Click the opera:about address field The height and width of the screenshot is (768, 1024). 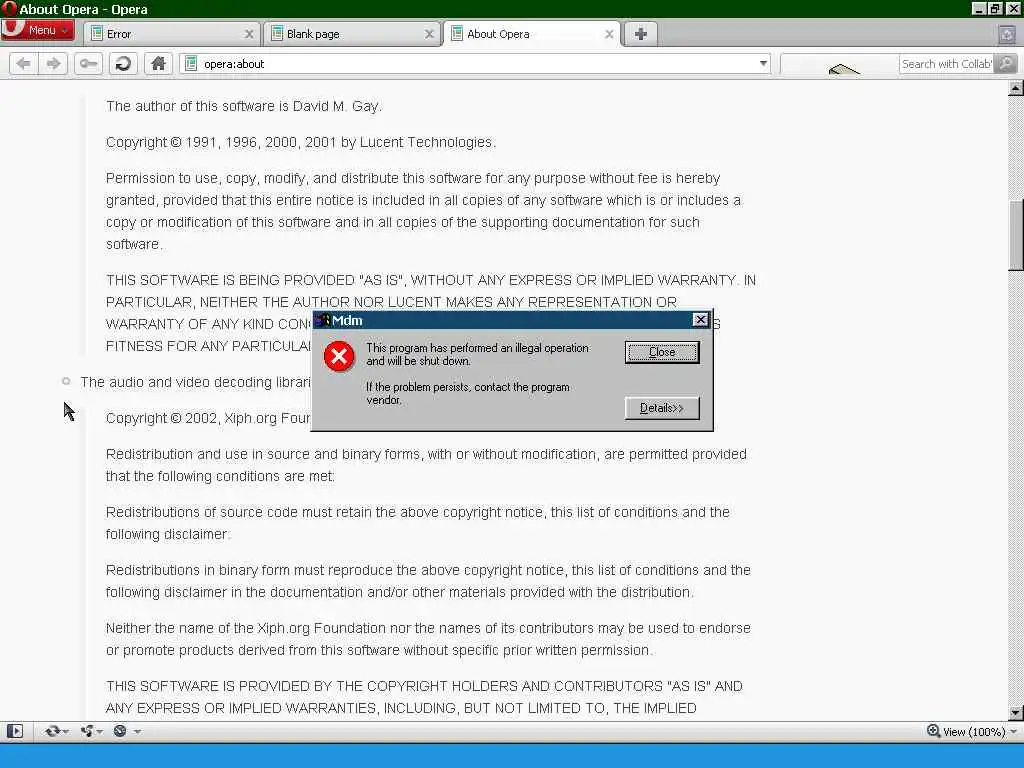click(x=477, y=63)
